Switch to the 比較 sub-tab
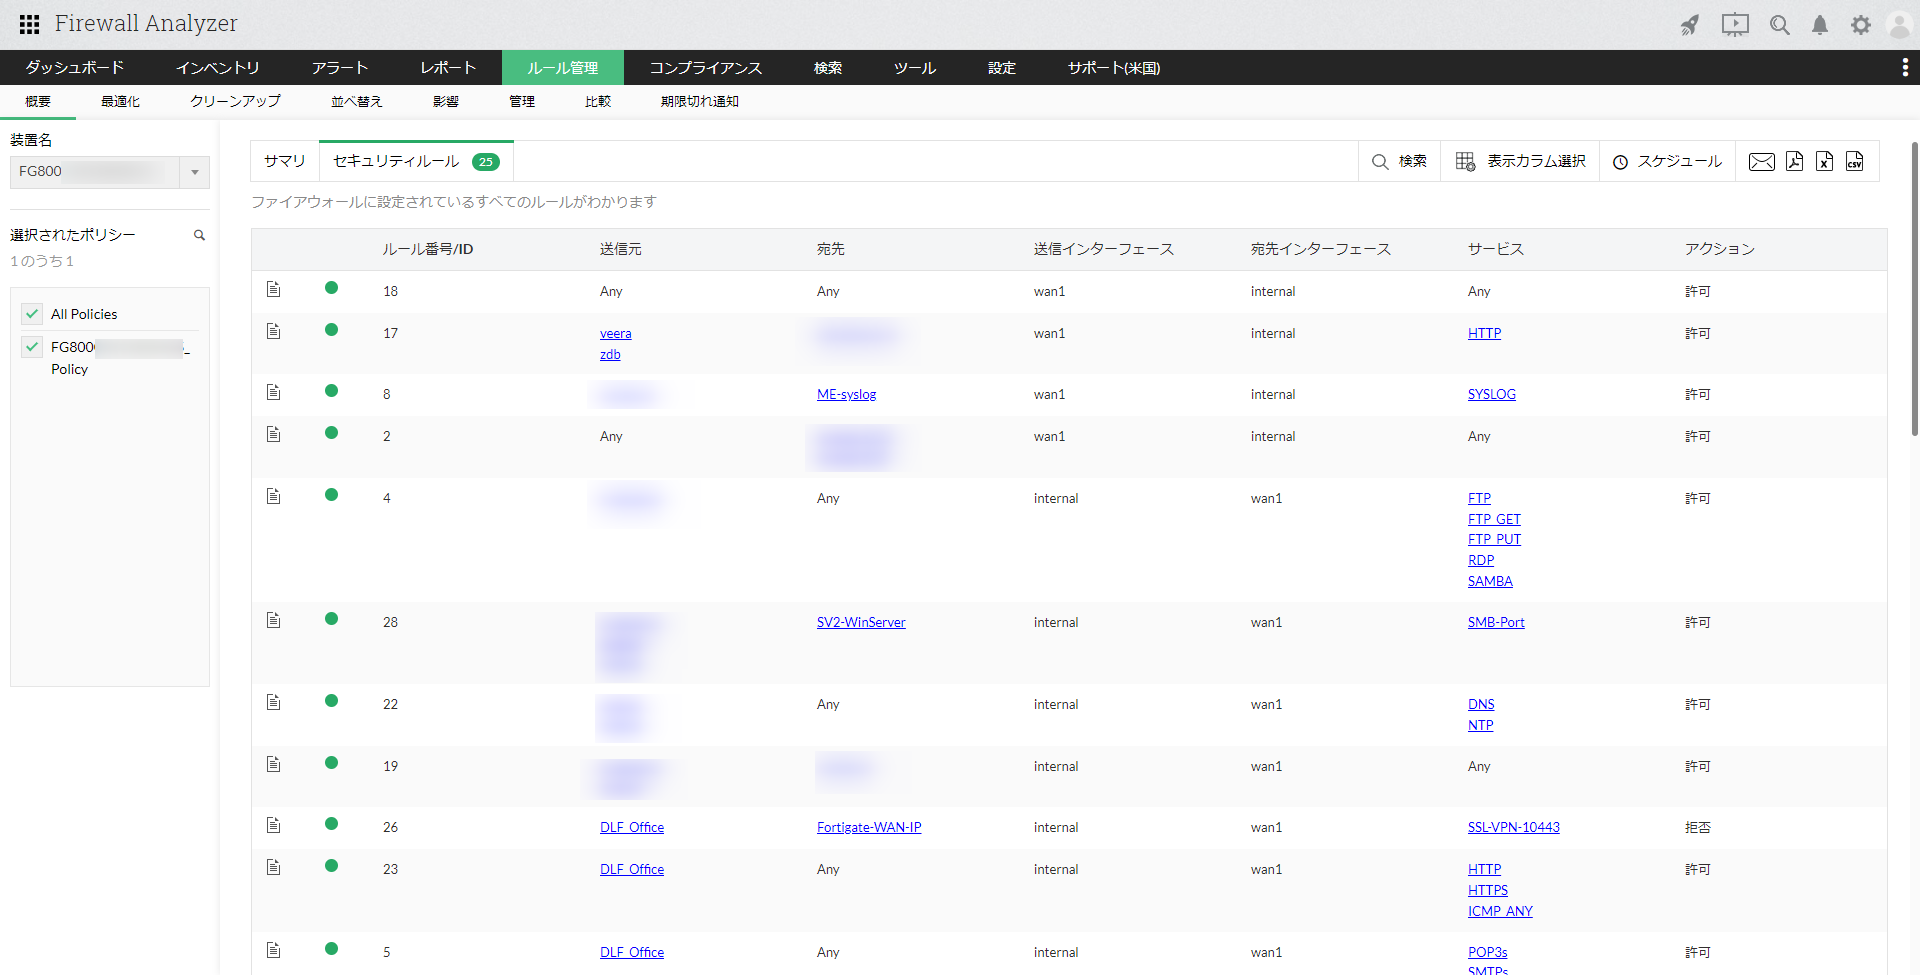The width and height of the screenshot is (1920, 975). 598,102
